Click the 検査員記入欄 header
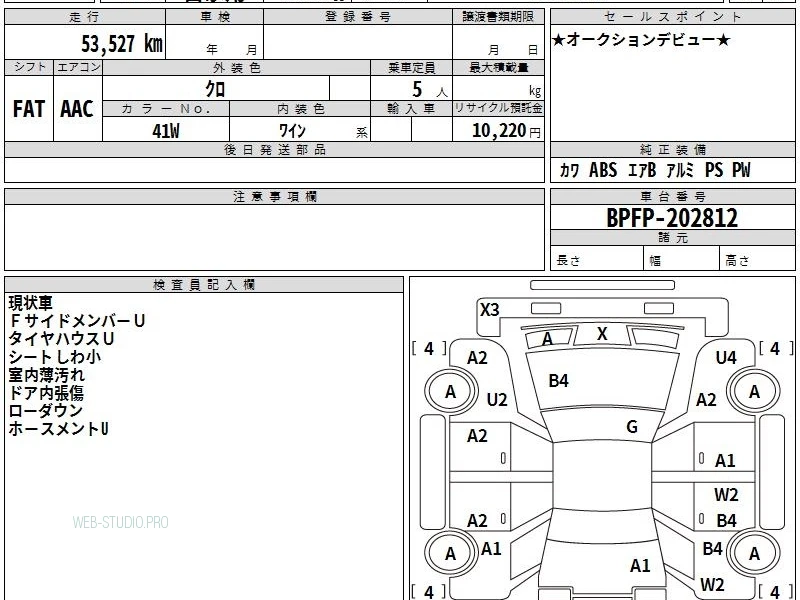The width and height of the screenshot is (800, 600). click(204, 285)
